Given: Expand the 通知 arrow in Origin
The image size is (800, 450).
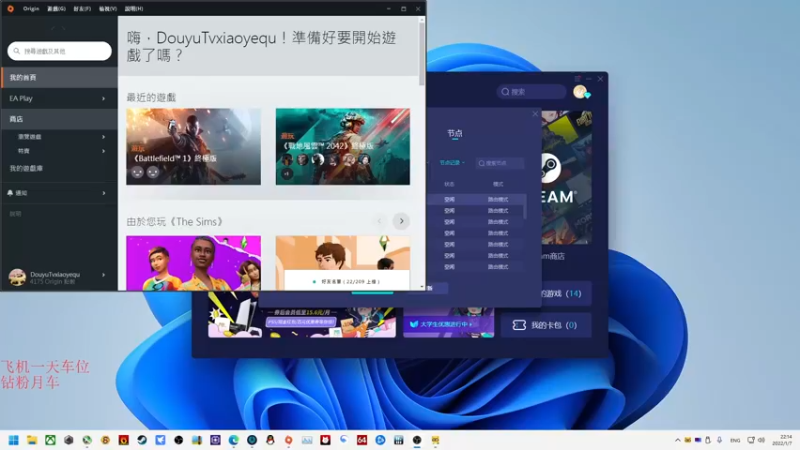Looking at the screenshot, I should tap(104, 193).
